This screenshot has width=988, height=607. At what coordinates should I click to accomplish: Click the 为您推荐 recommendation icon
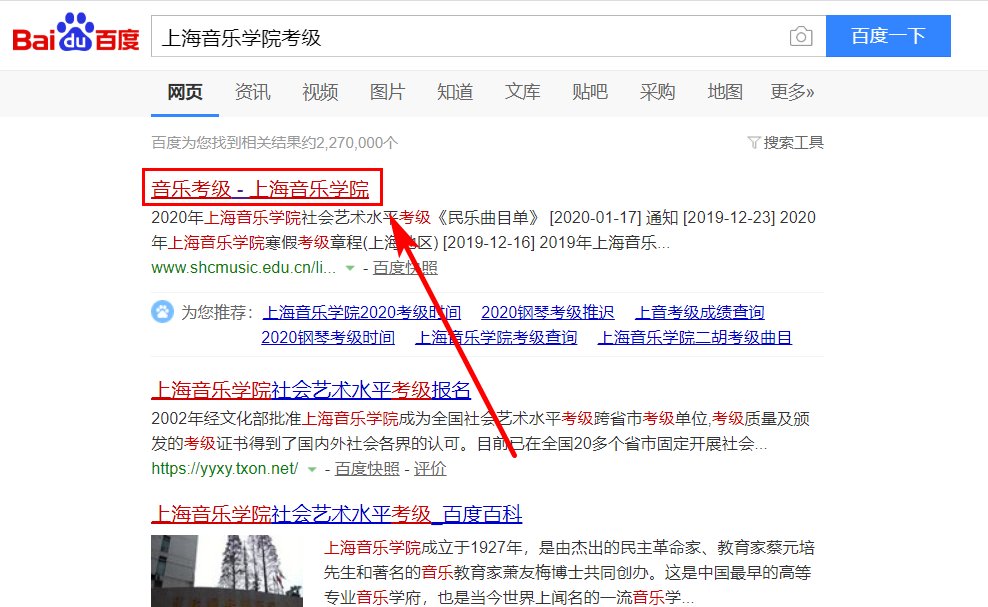164,311
